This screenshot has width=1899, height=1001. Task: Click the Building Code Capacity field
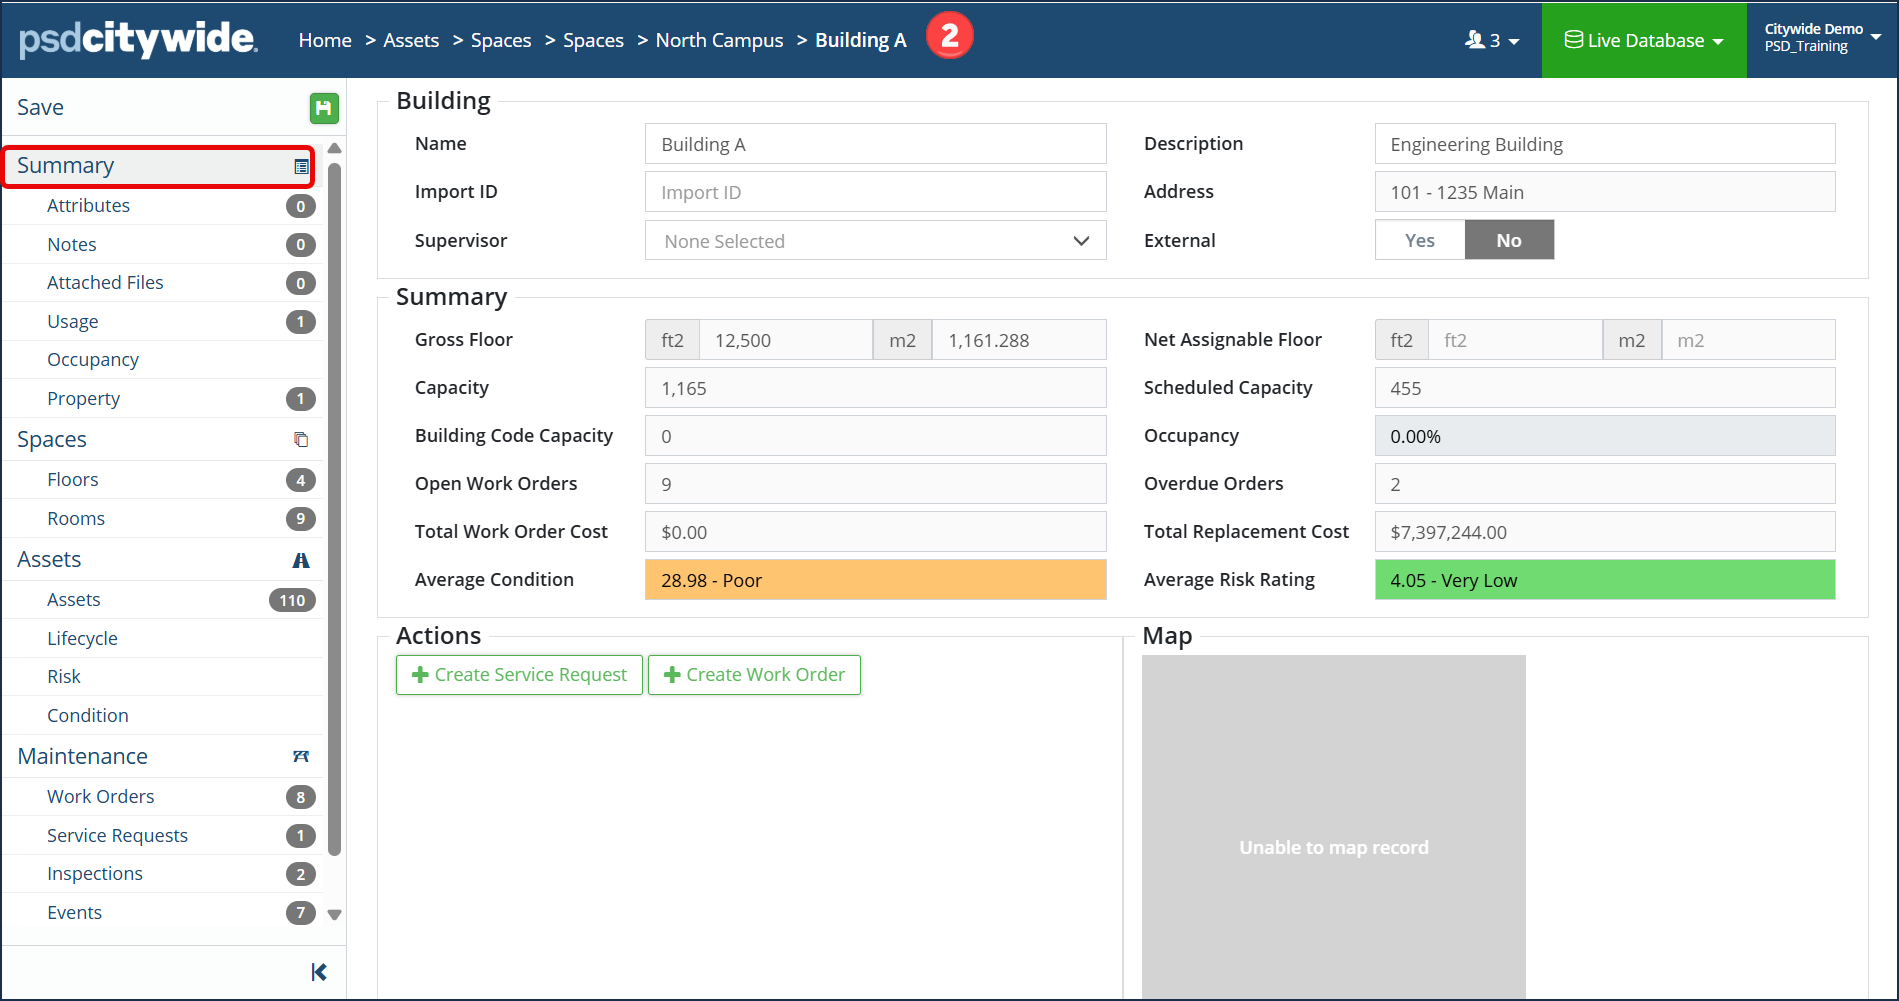coord(876,436)
